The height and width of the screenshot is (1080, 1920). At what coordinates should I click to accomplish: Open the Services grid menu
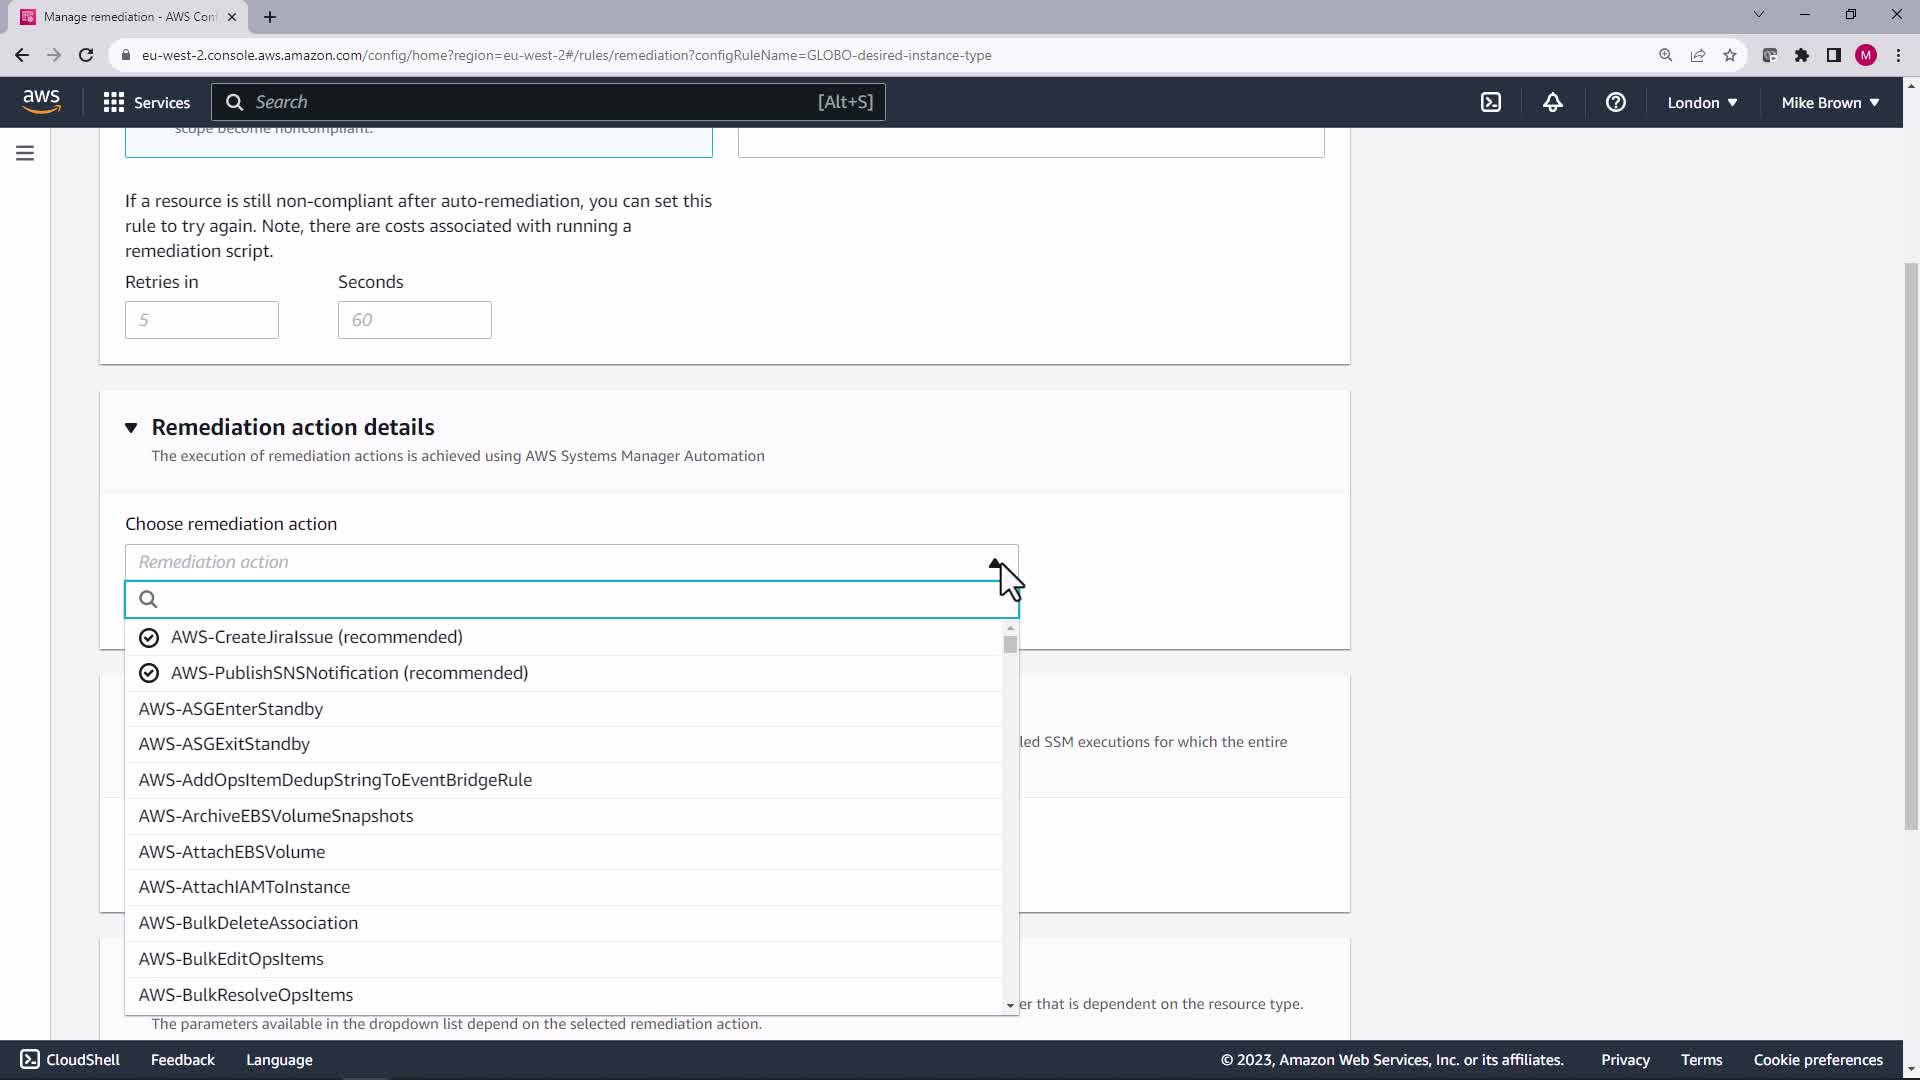[x=146, y=102]
